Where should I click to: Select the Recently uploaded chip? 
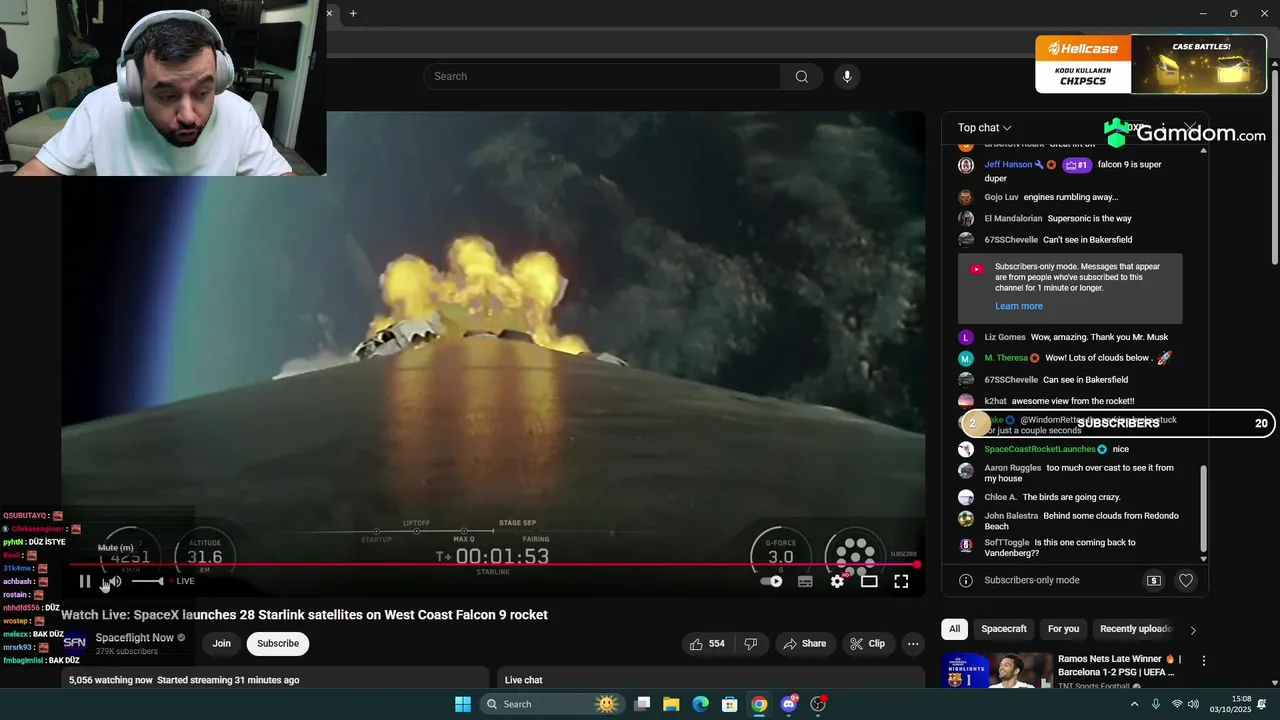pyautogui.click(x=1135, y=629)
